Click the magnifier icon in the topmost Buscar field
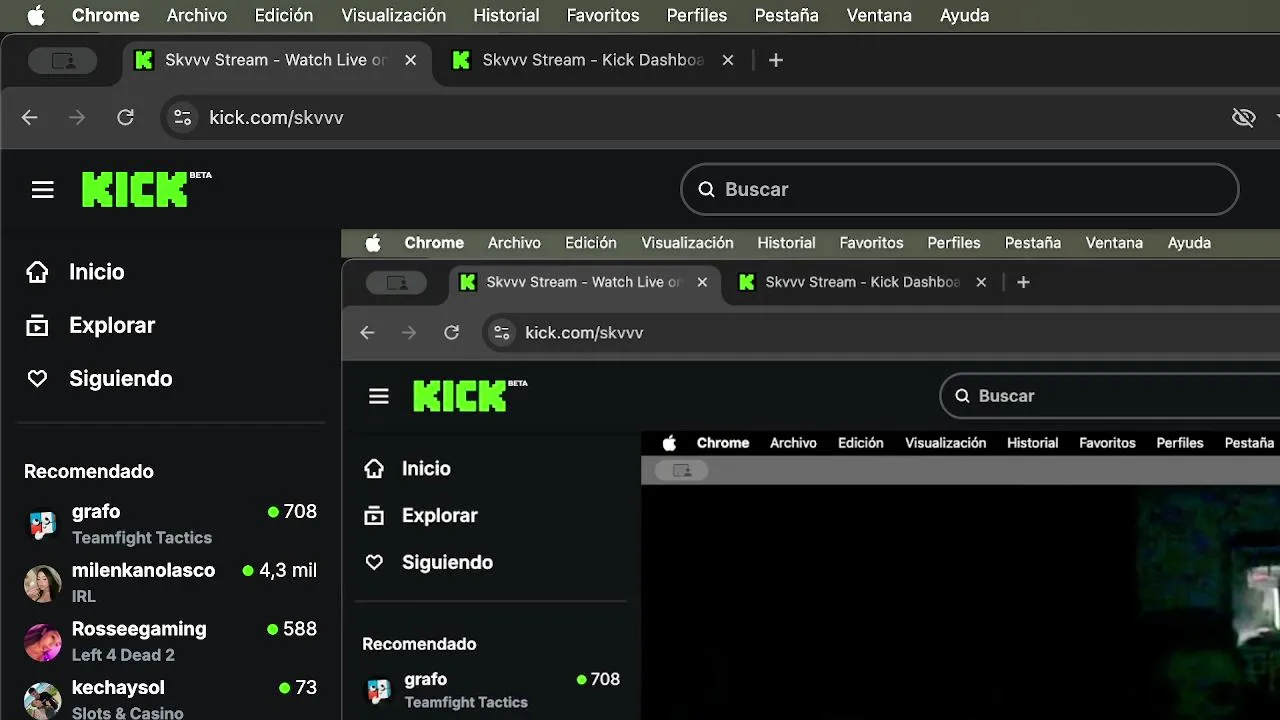The height and width of the screenshot is (720, 1280). (706, 189)
